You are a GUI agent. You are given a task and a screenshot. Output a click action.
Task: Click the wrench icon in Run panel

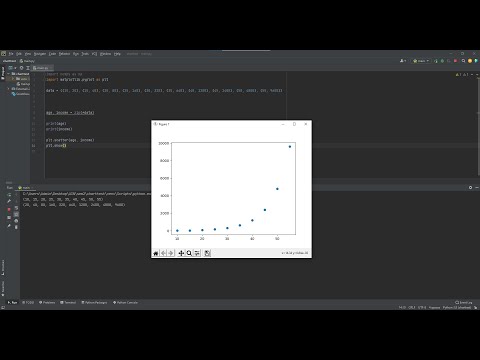(x=9, y=201)
